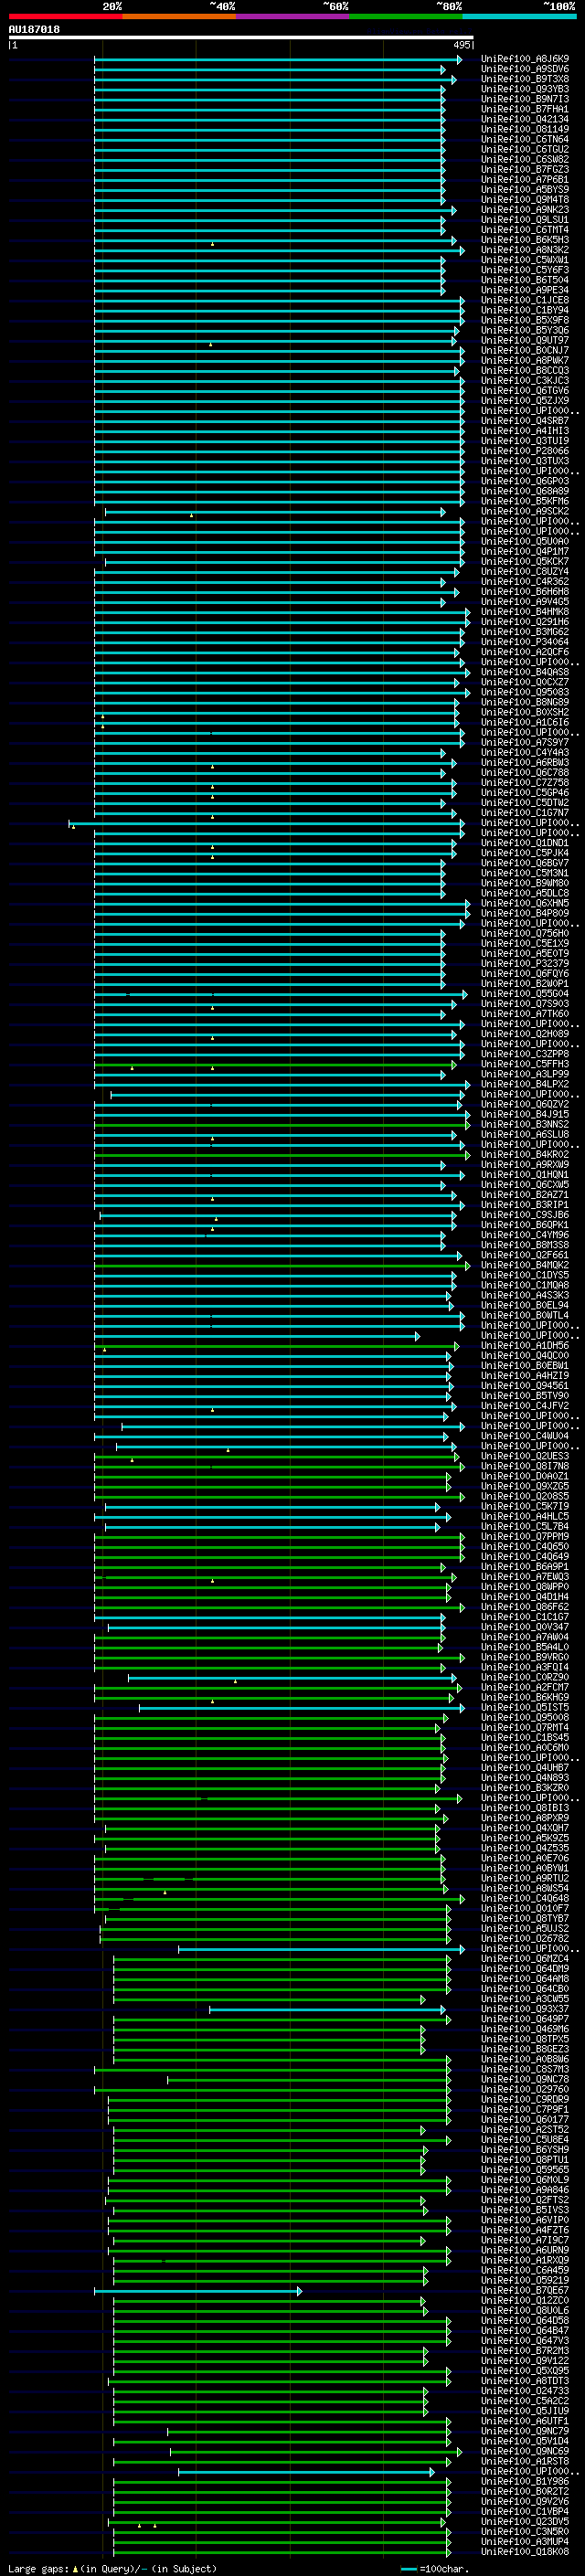The image size is (585, 2576).
Task: Click the green ~80% identity legend segment
Action: pyautogui.click(x=406, y=16)
